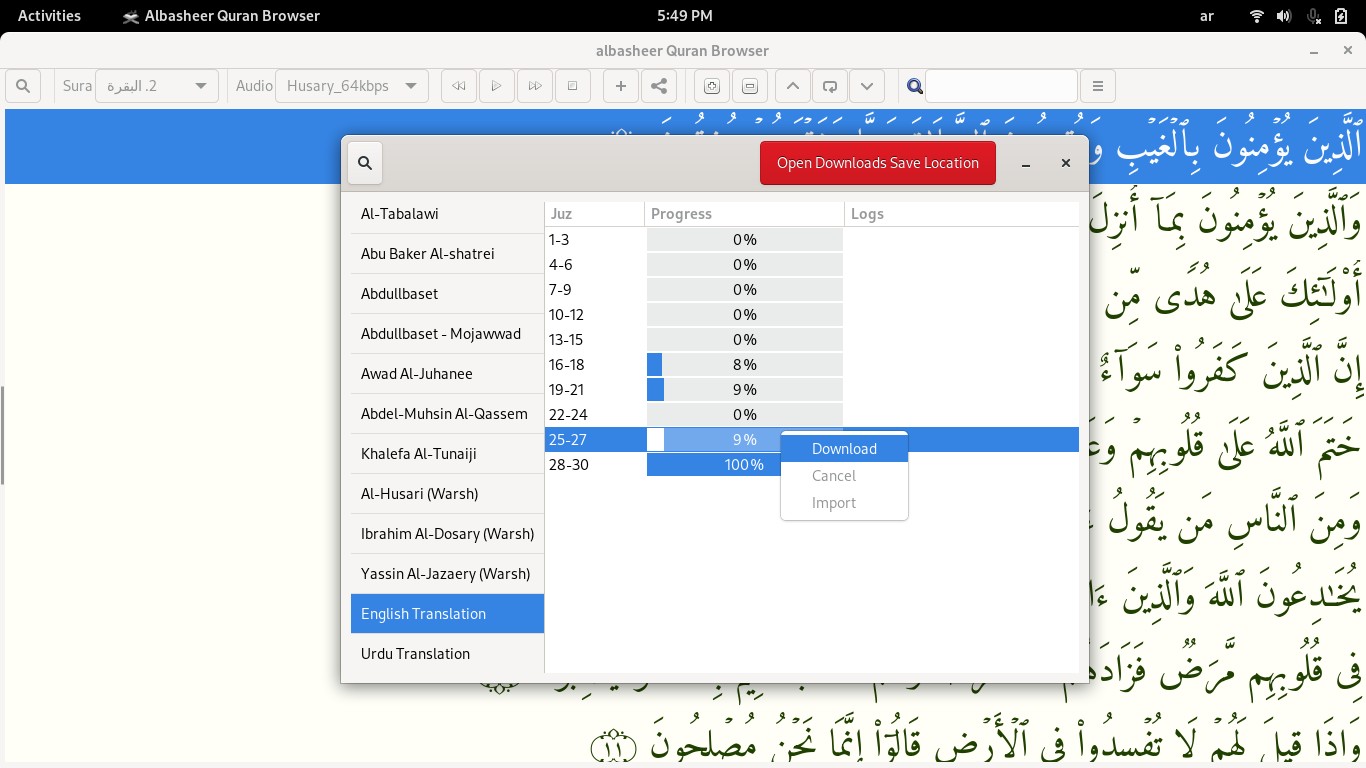Click the Juz column header
1366x768 pixels.
[x=594, y=214]
